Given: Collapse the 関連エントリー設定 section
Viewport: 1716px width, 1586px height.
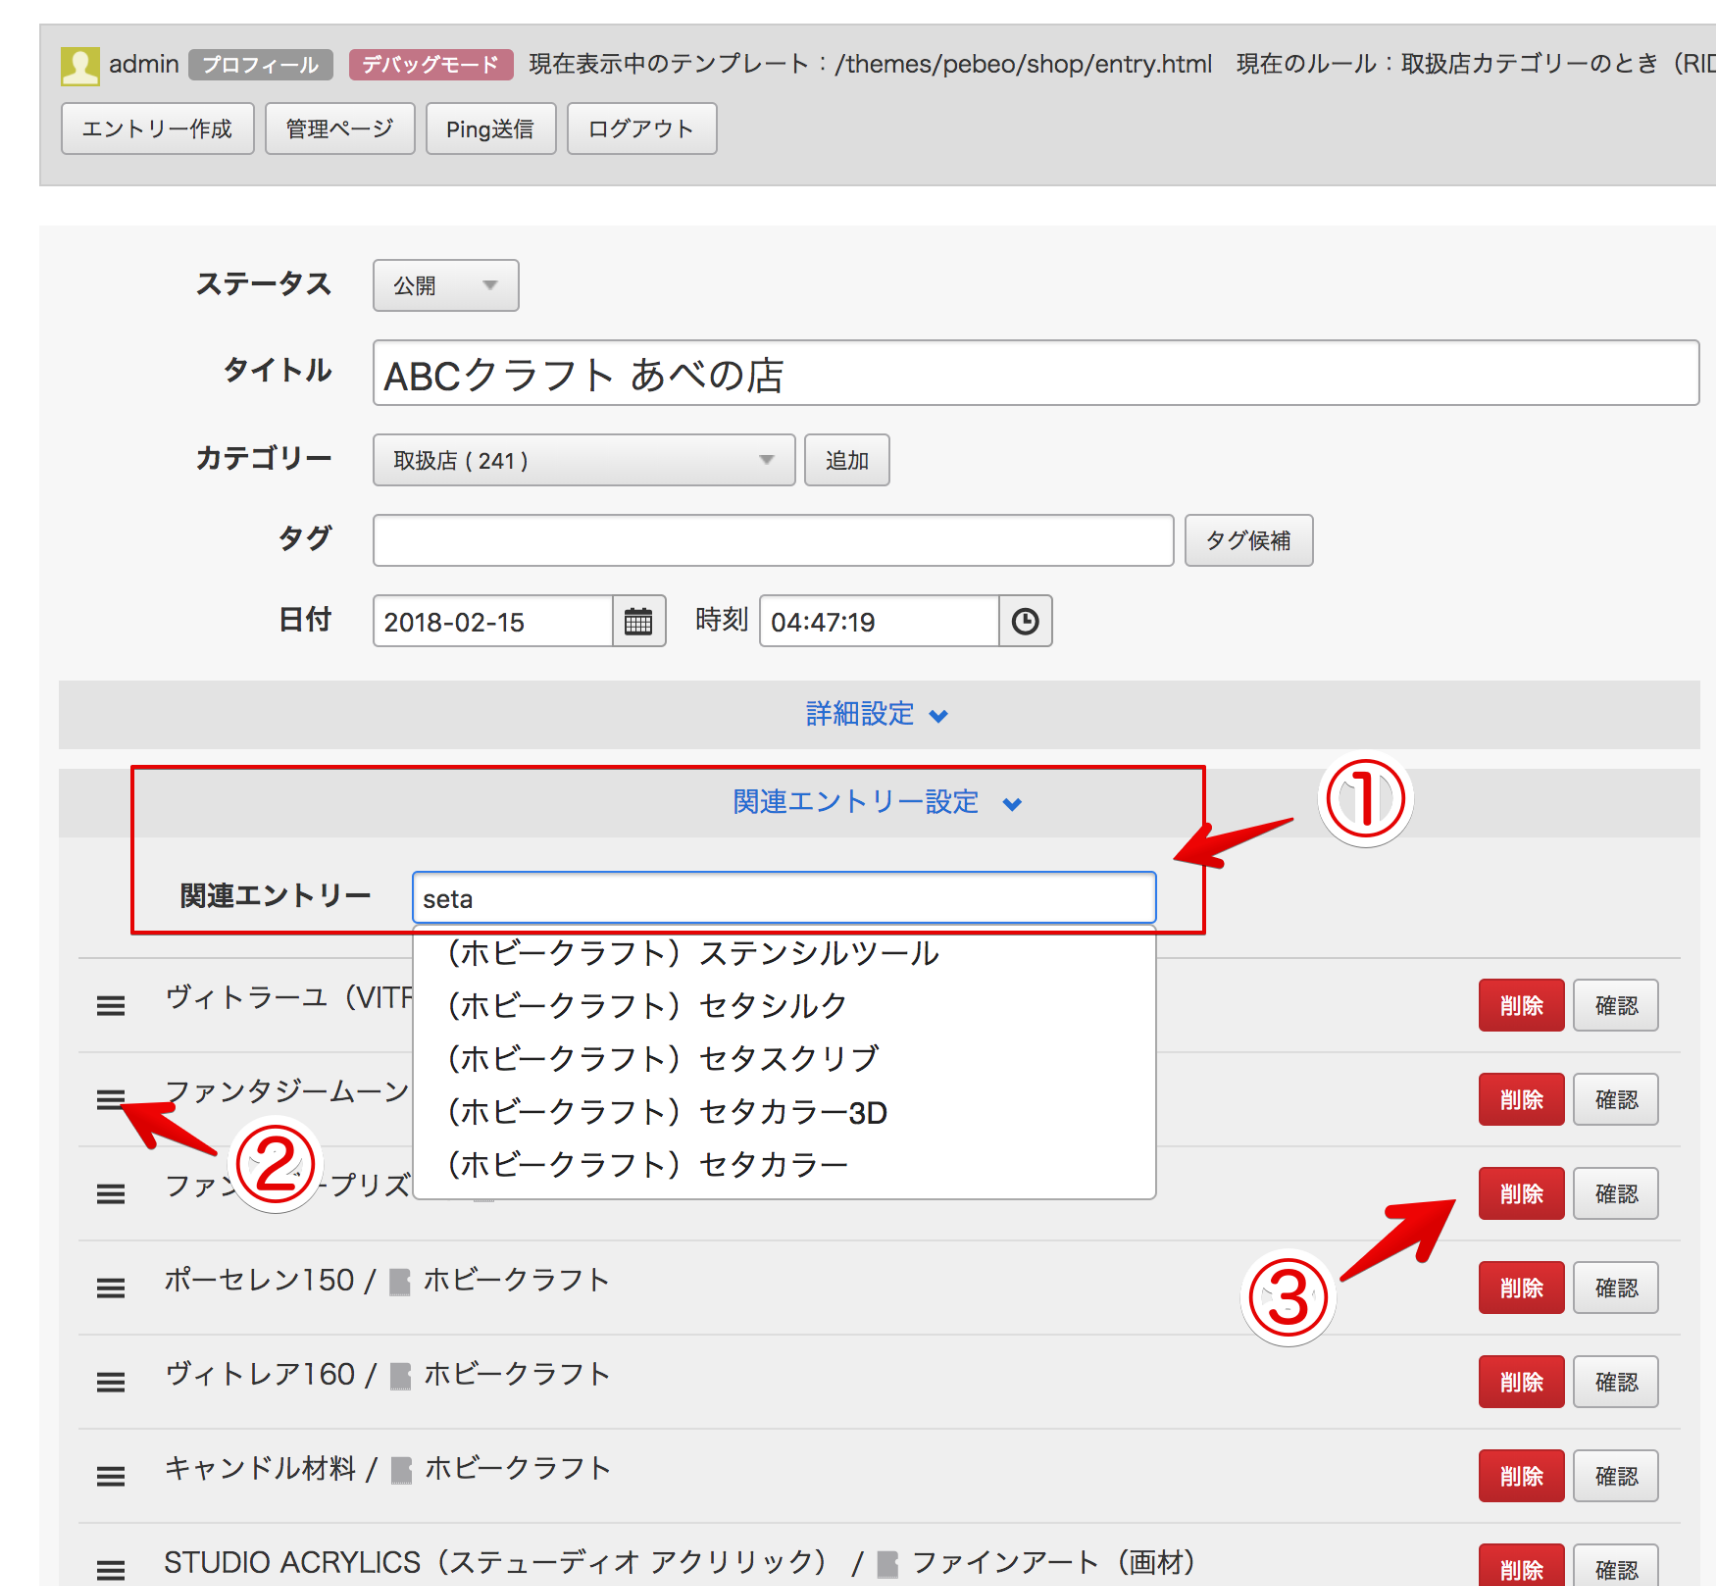Looking at the screenshot, I should (876, 802).
